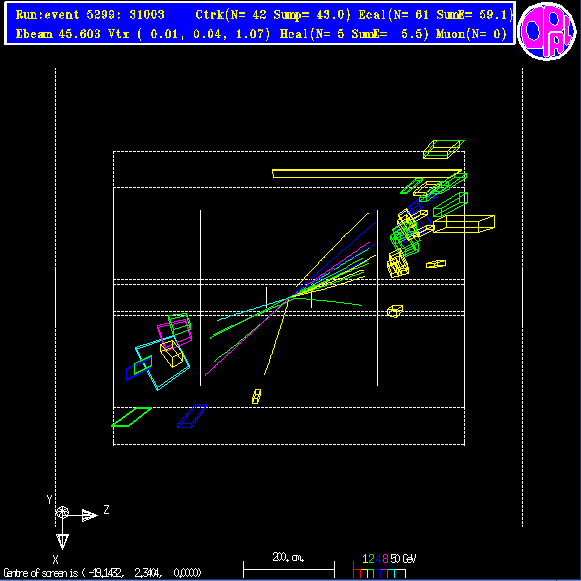This screenshot has width=581, height=581.
Task: Click the magenta 8 GeV legend label
Action: [x=385, y=559]
